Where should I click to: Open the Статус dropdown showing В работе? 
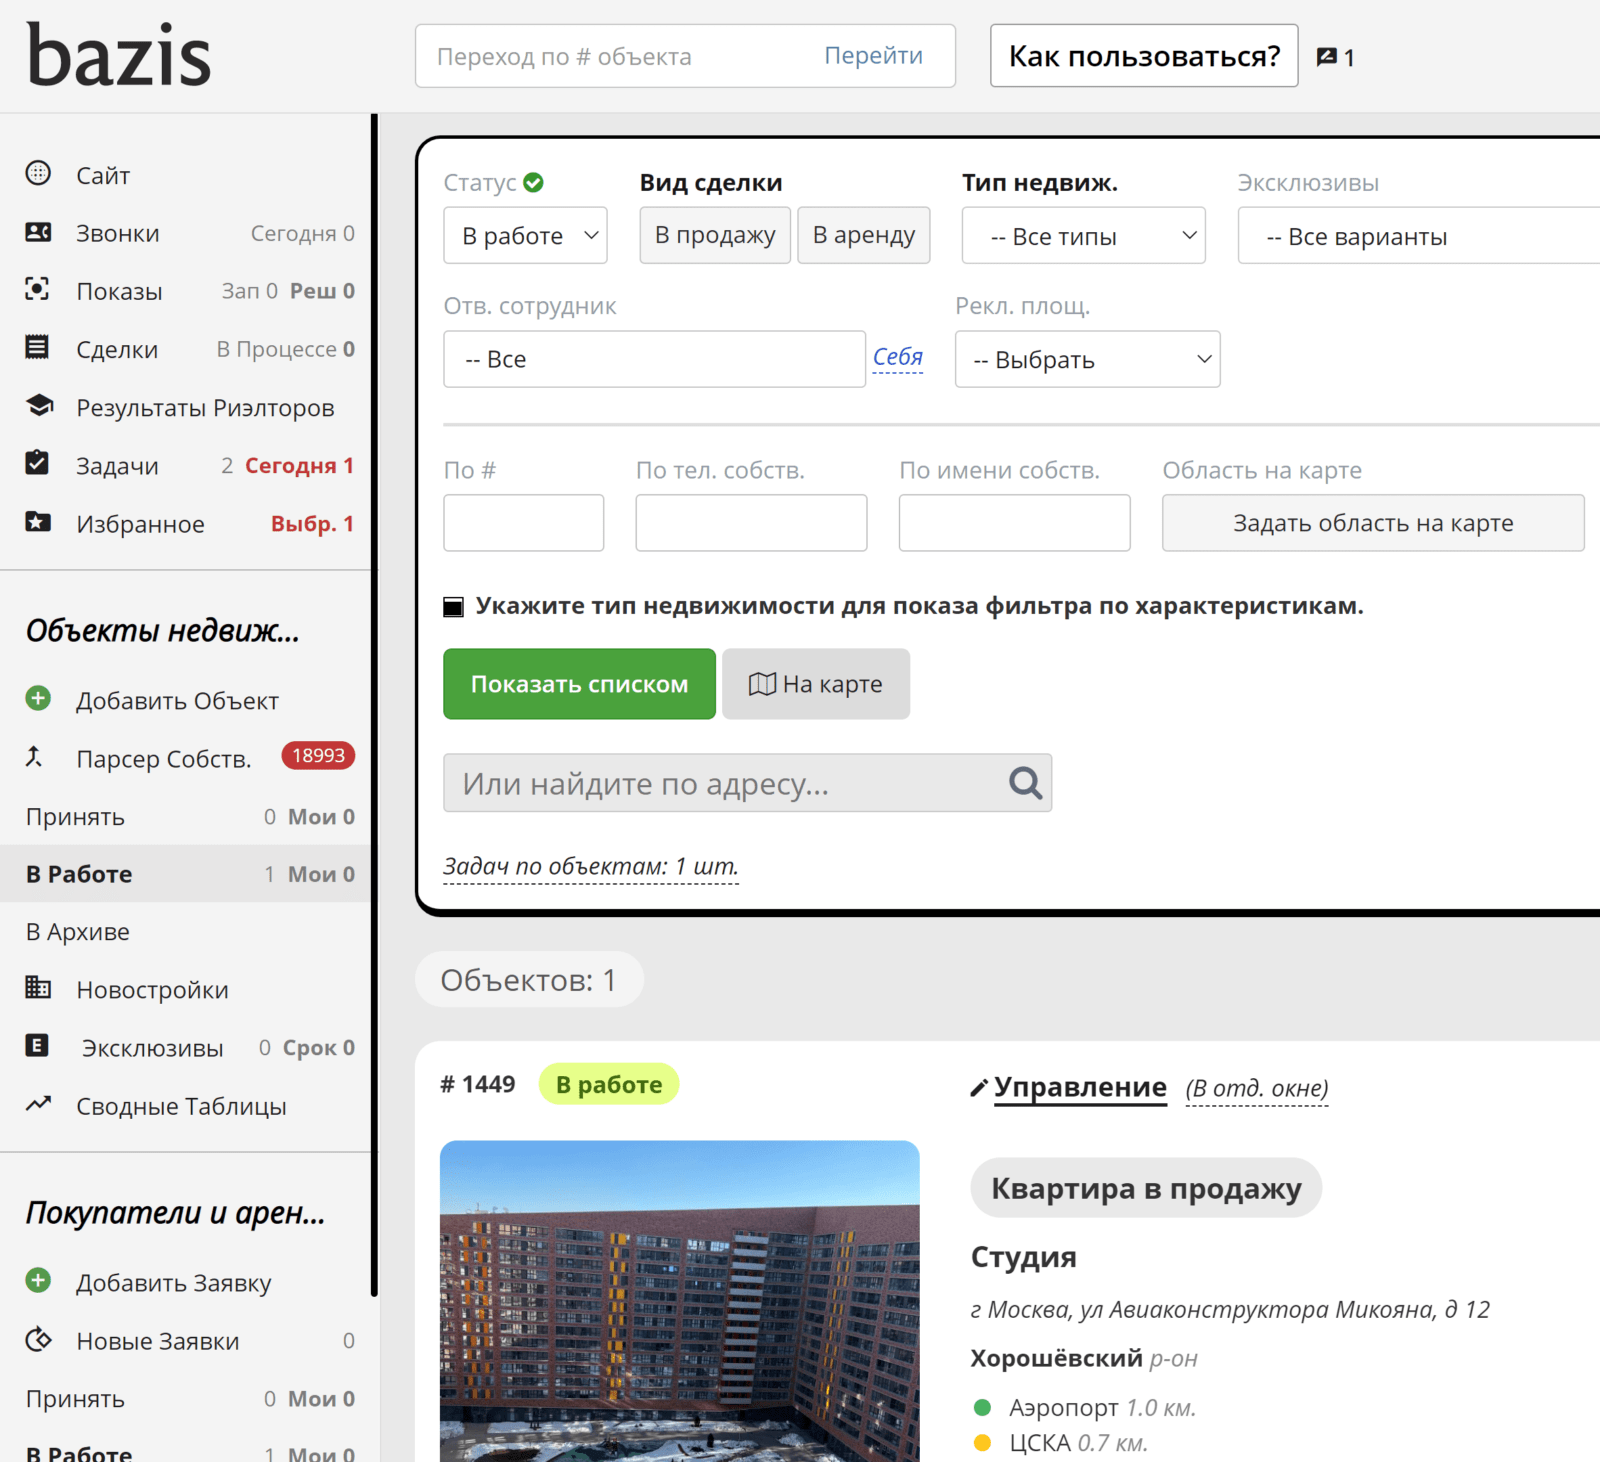[525, 235]
